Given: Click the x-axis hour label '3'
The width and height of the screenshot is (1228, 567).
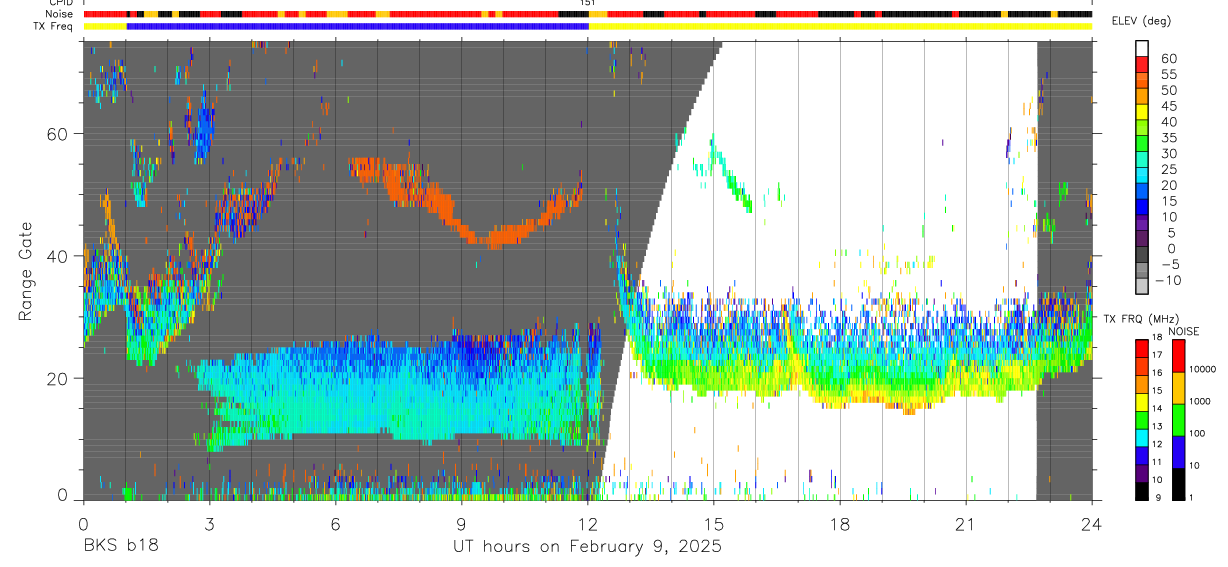Looking at the screenshot, I should click(x=209, y=523).
